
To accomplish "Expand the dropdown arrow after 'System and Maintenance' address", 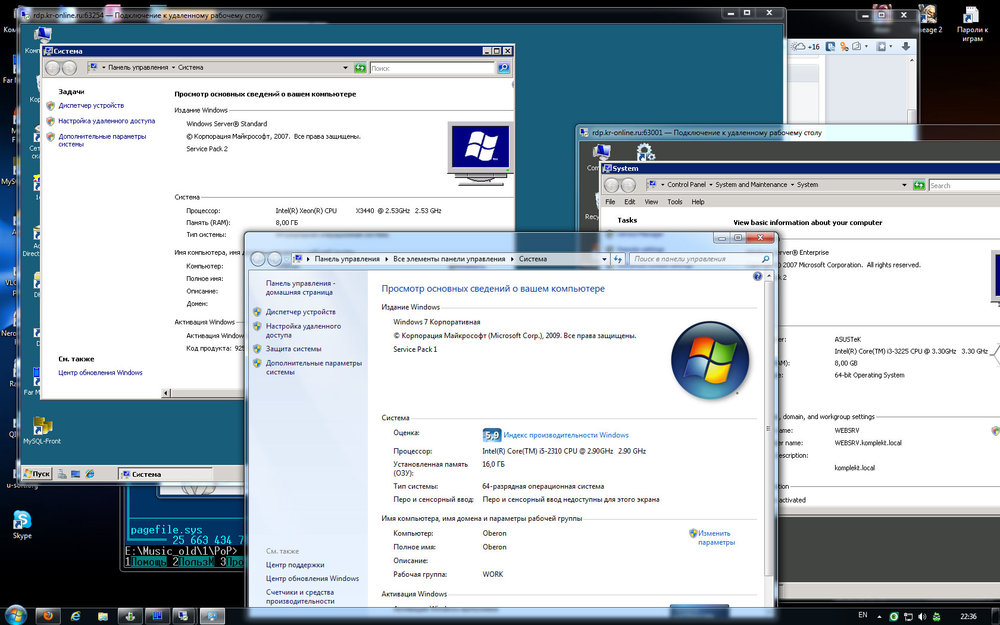I will (791, 185).
